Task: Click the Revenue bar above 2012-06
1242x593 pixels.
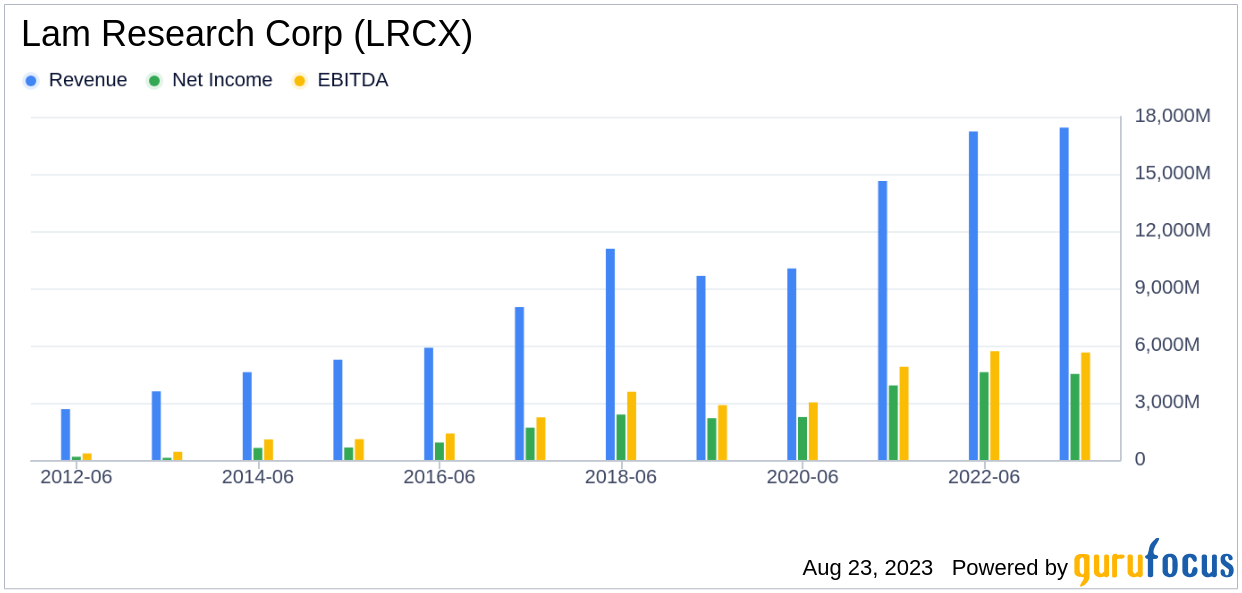Action: coord(65,435)
